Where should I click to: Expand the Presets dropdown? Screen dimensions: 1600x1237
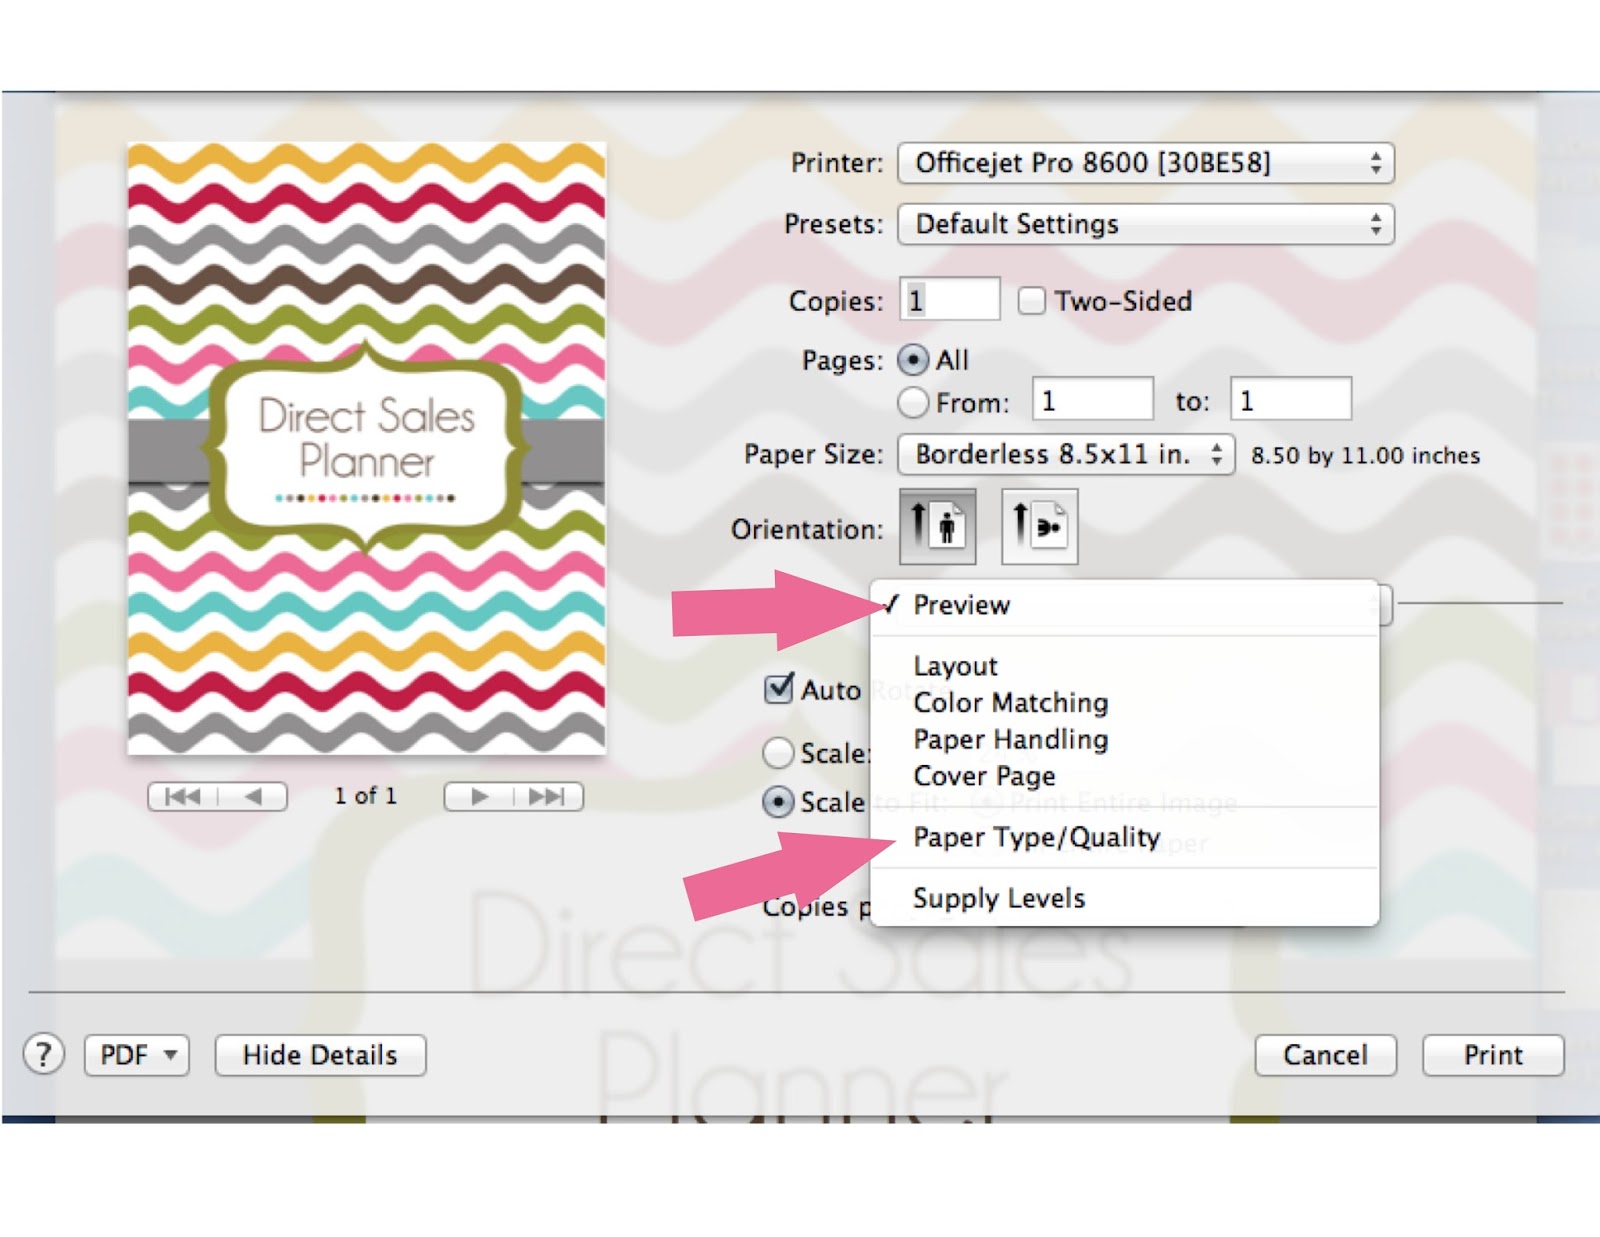click(x=1145, y=224)
